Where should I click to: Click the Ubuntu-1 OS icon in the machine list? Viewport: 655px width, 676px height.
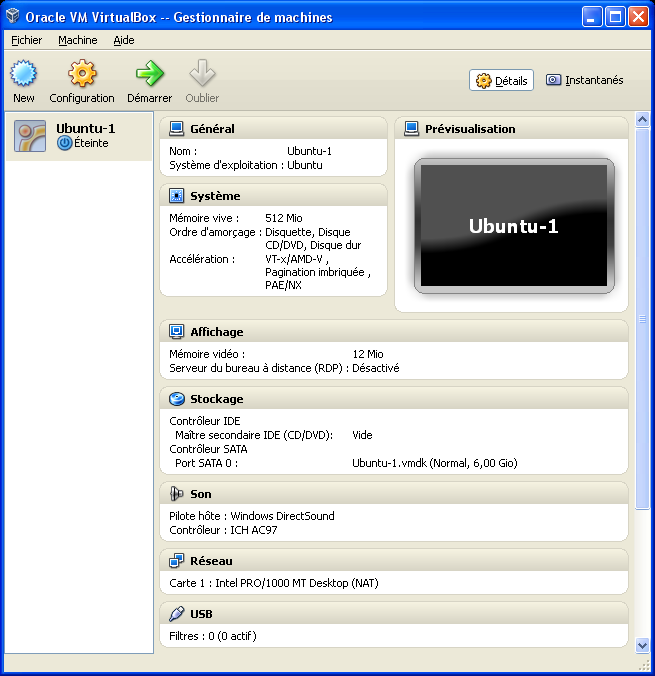pyautogui.click(x=30, y=136)
